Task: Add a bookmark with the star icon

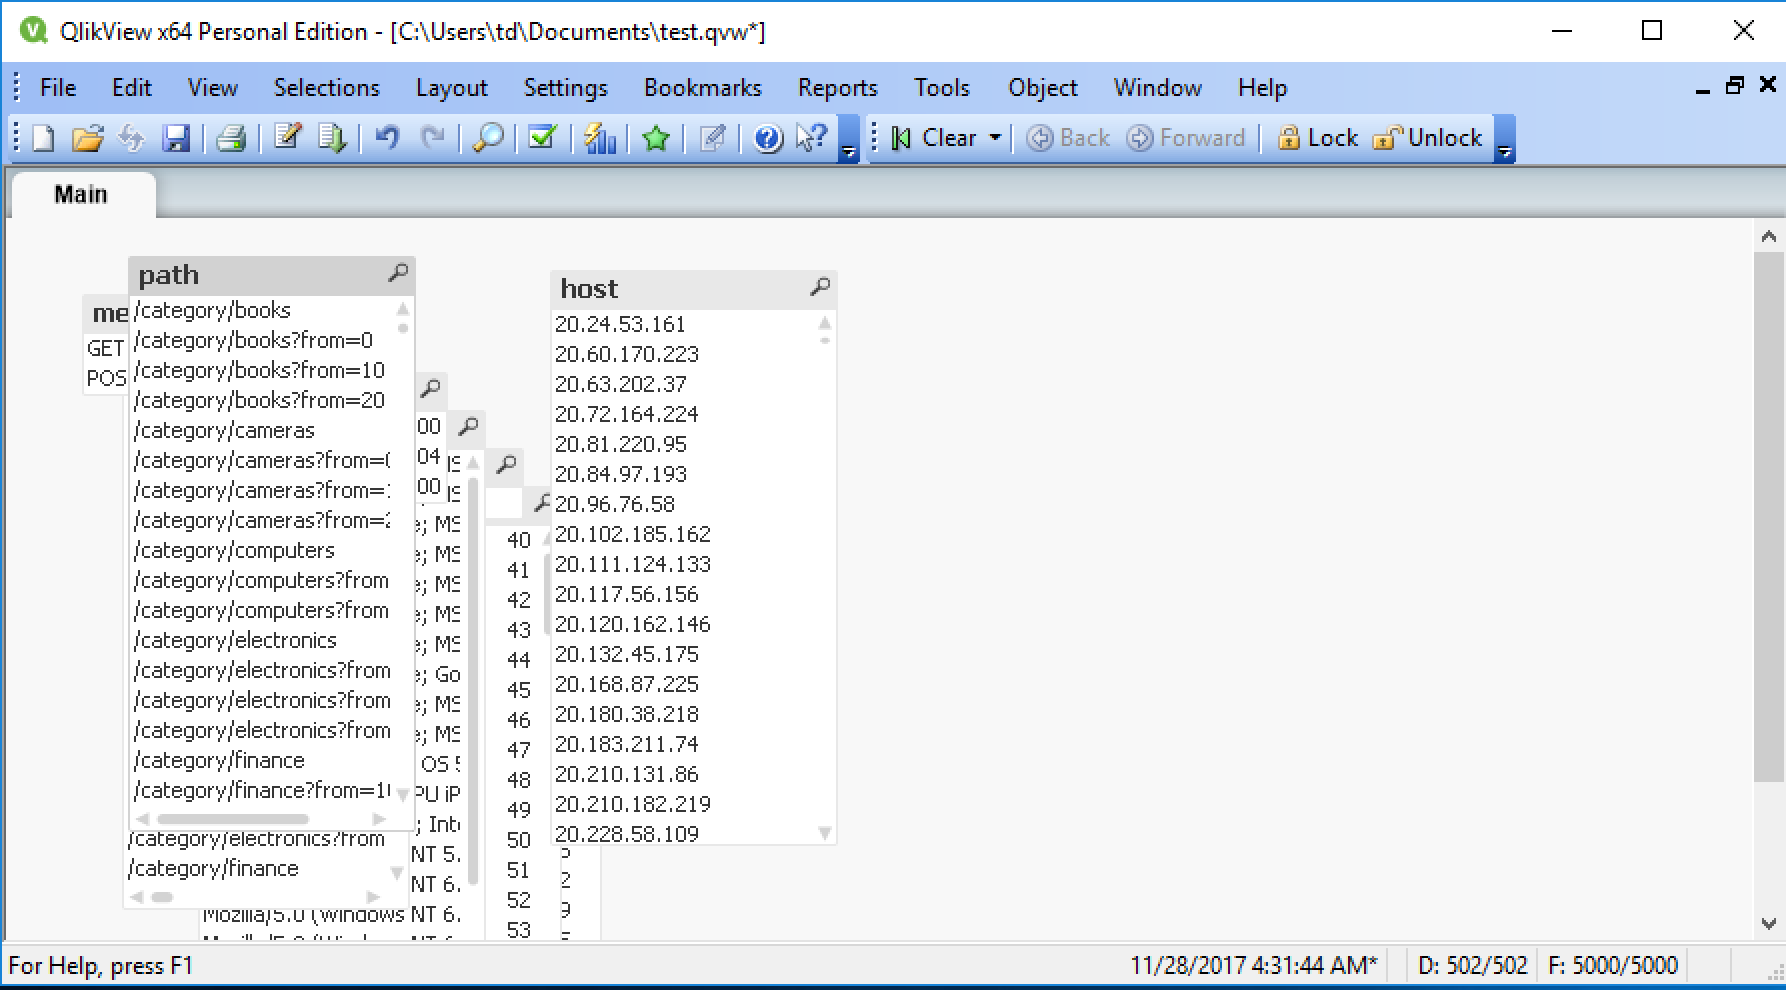Action: pos(656,138)
